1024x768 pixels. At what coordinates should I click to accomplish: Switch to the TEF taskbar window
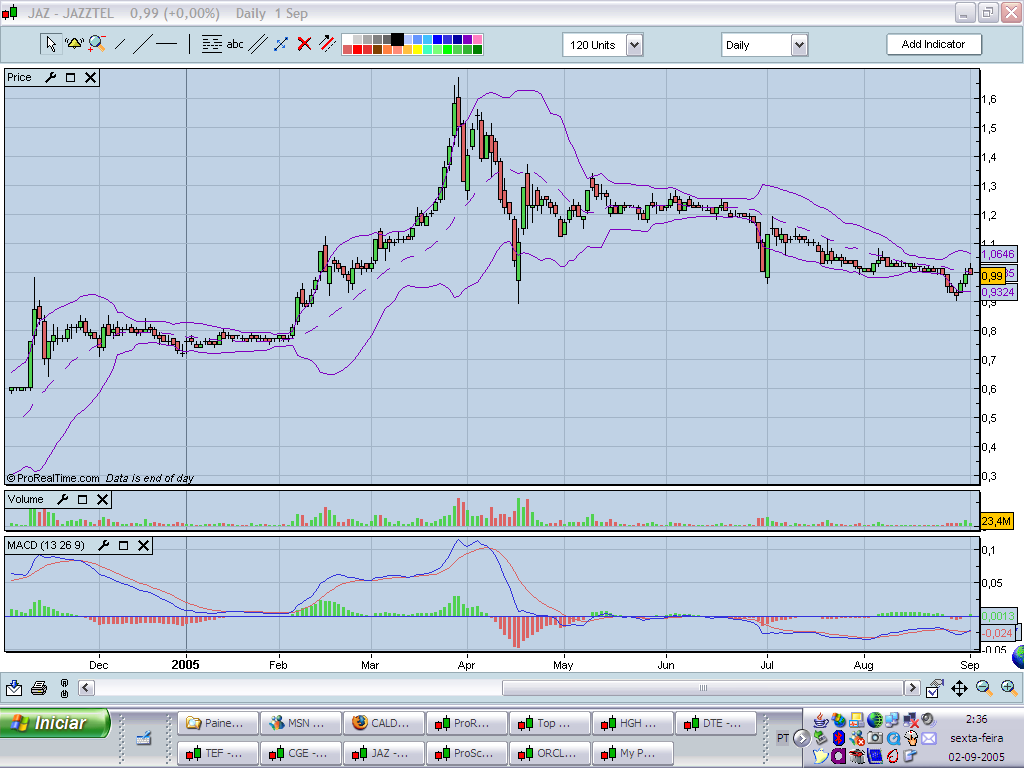coord(216,752)
